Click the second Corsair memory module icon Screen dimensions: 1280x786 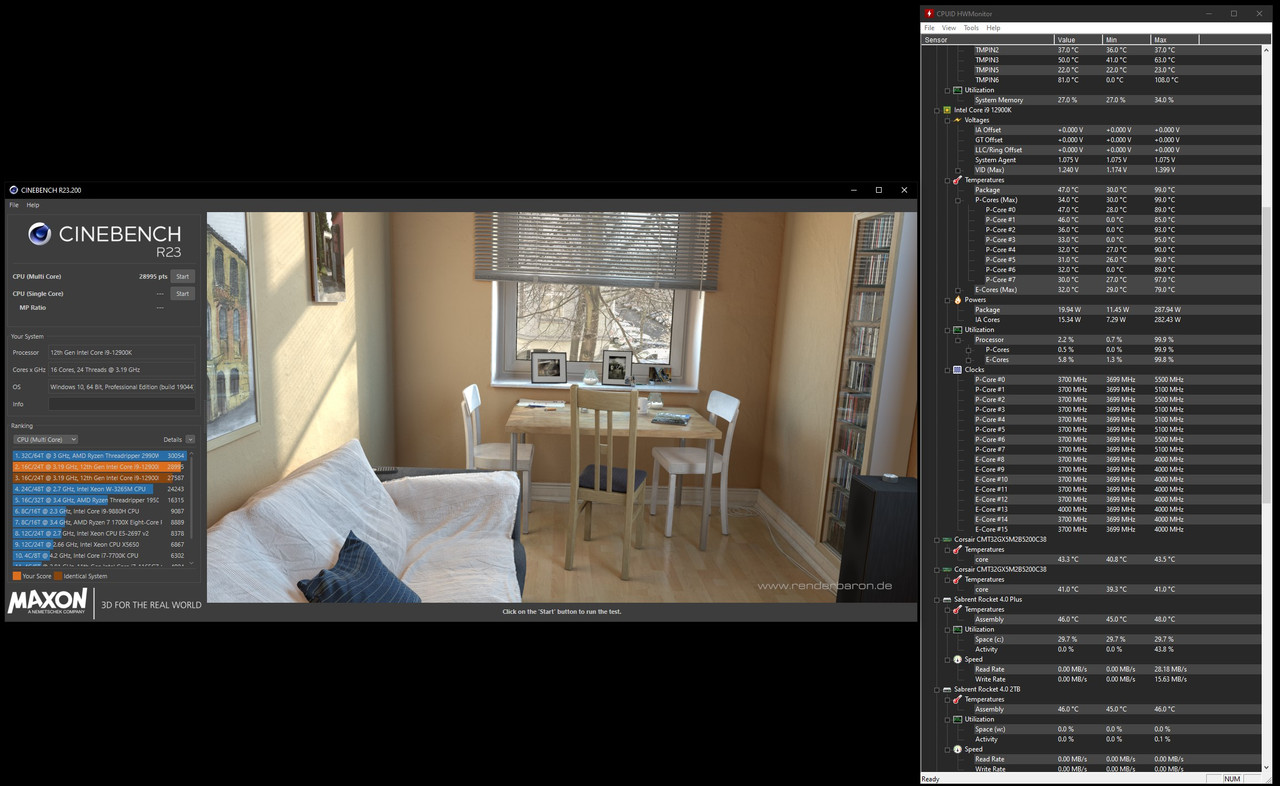click(x=947, y=570)
